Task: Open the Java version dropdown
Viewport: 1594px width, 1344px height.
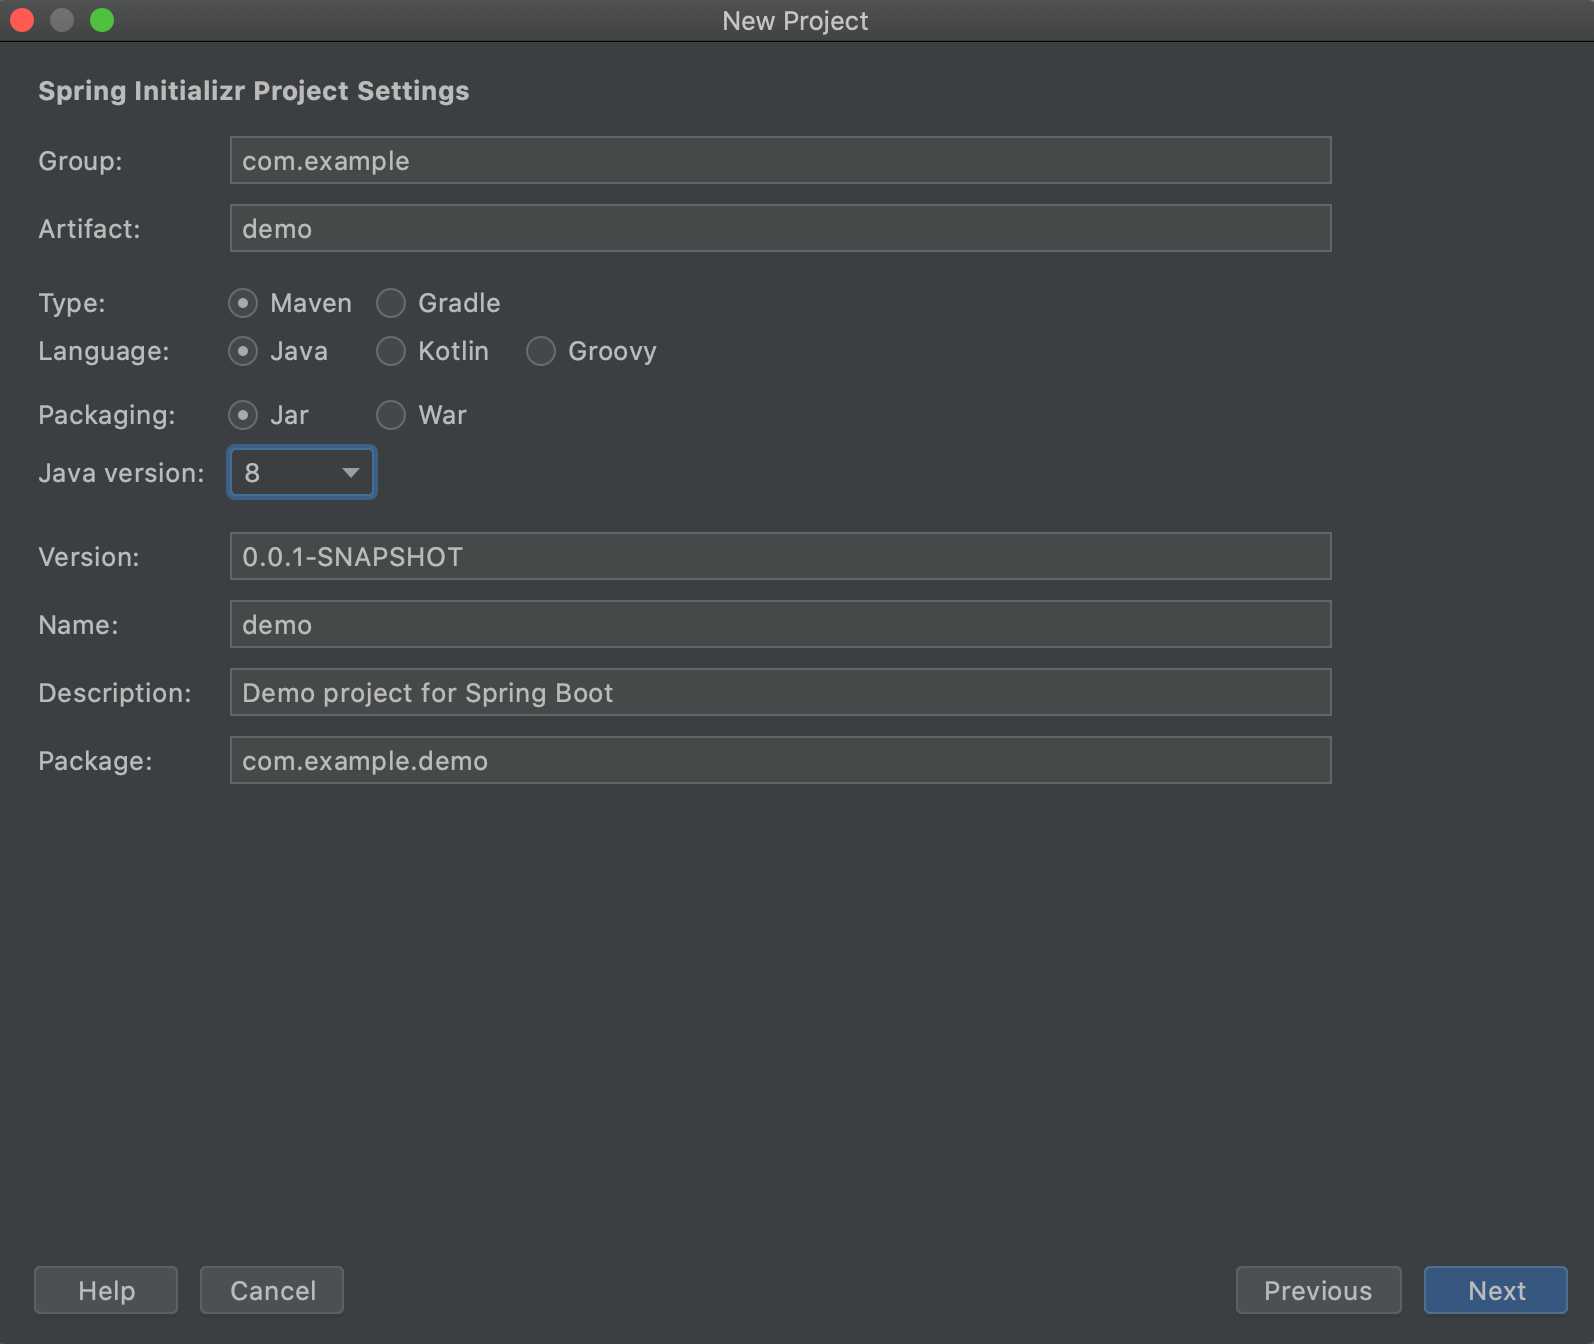Action: point(302,472)
